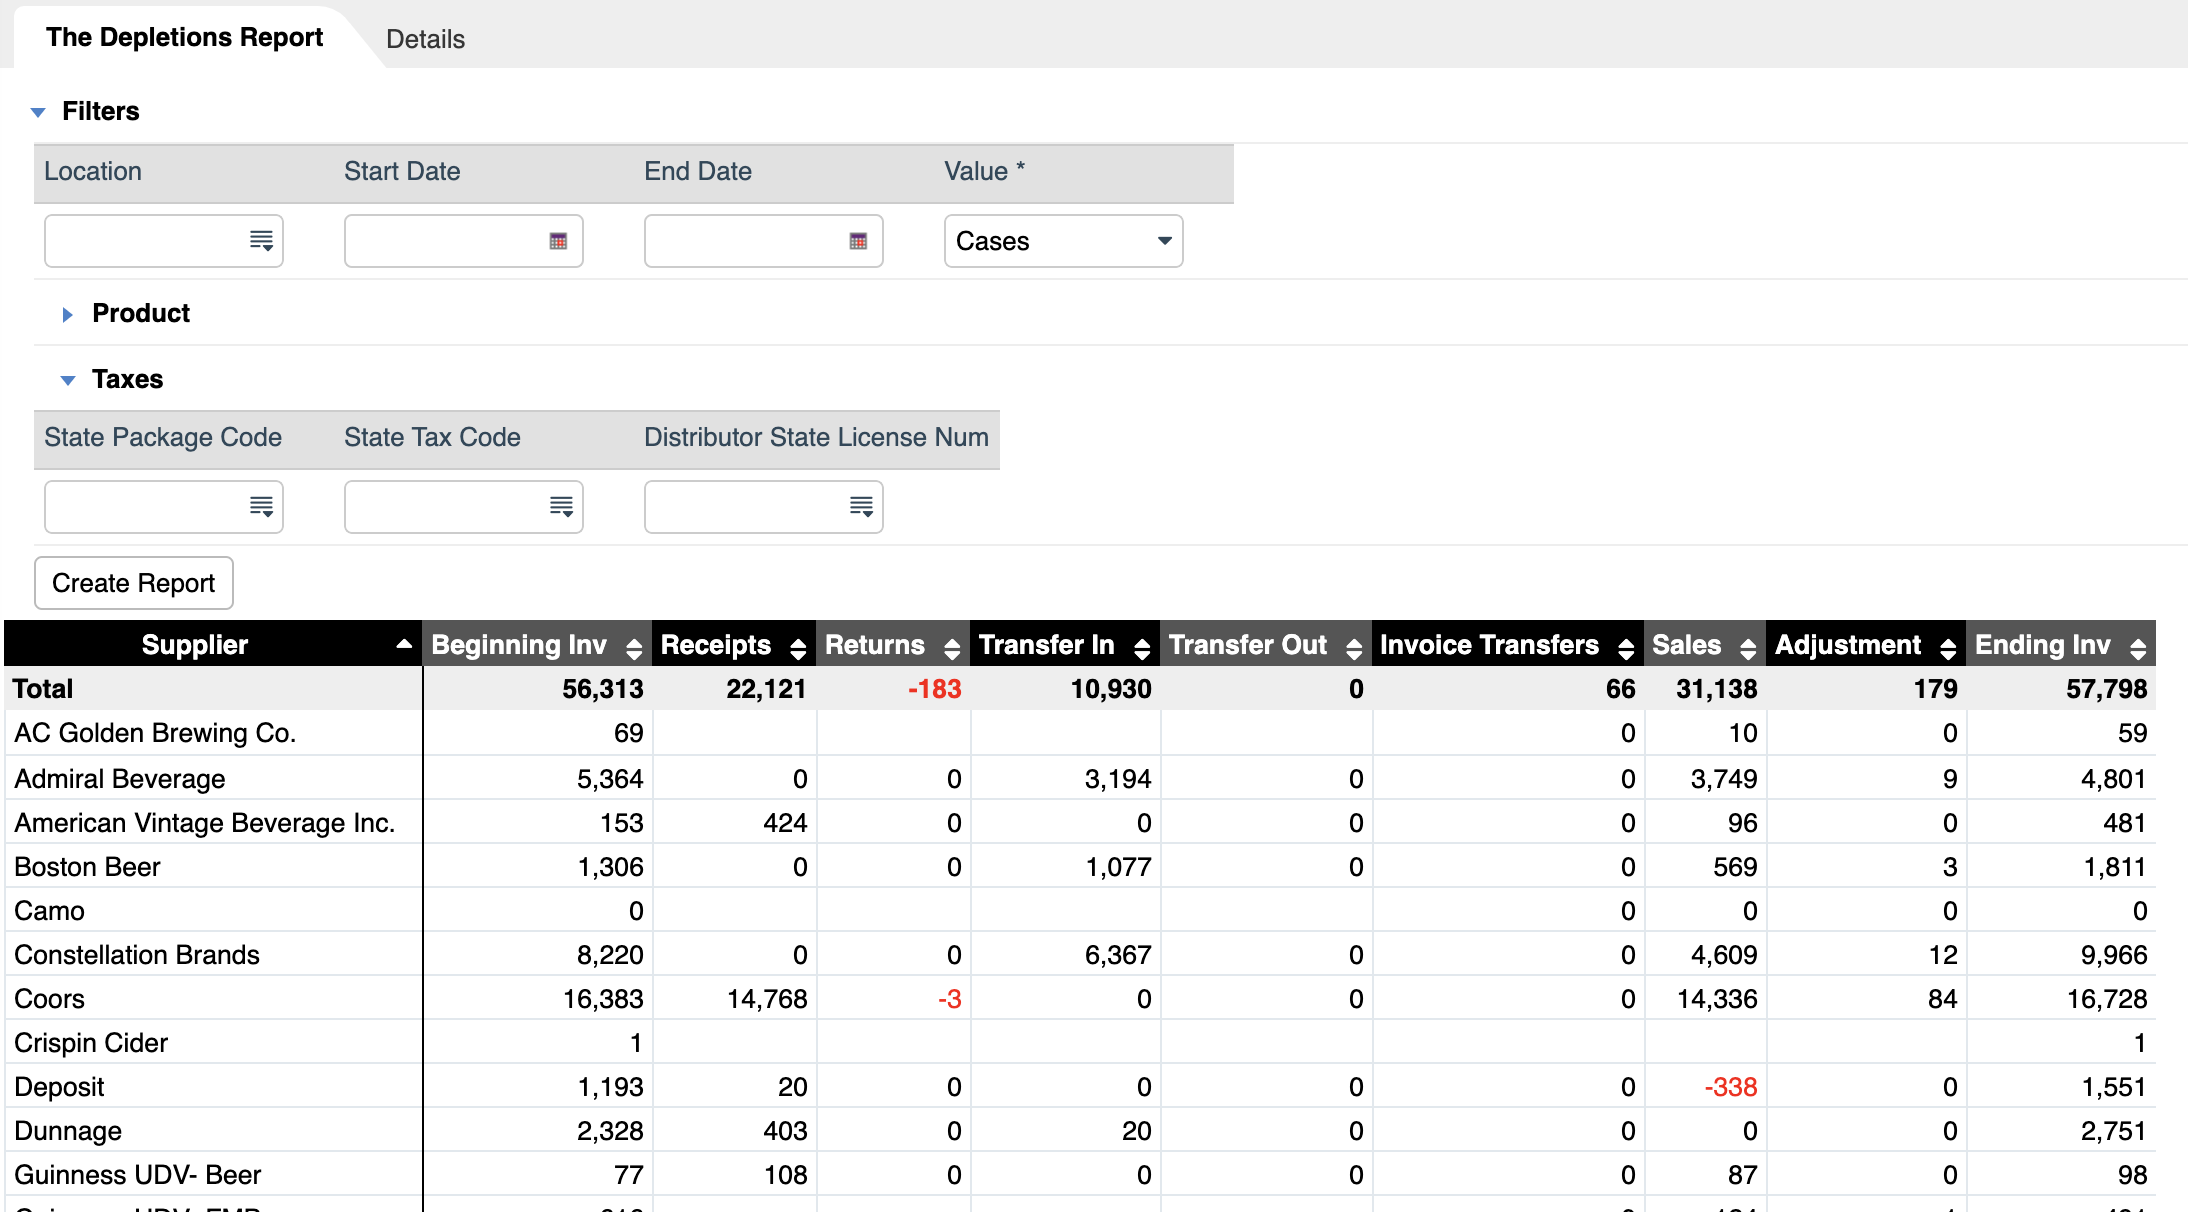
Task: Click Total Transfer In value 10,930
Action: pos(1111,689)
